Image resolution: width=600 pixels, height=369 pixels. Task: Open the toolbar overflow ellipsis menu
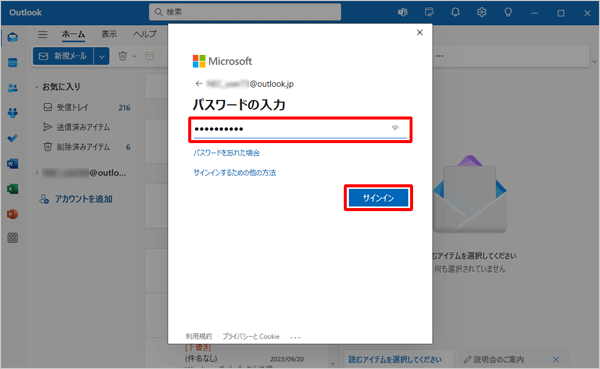[440, 56]
